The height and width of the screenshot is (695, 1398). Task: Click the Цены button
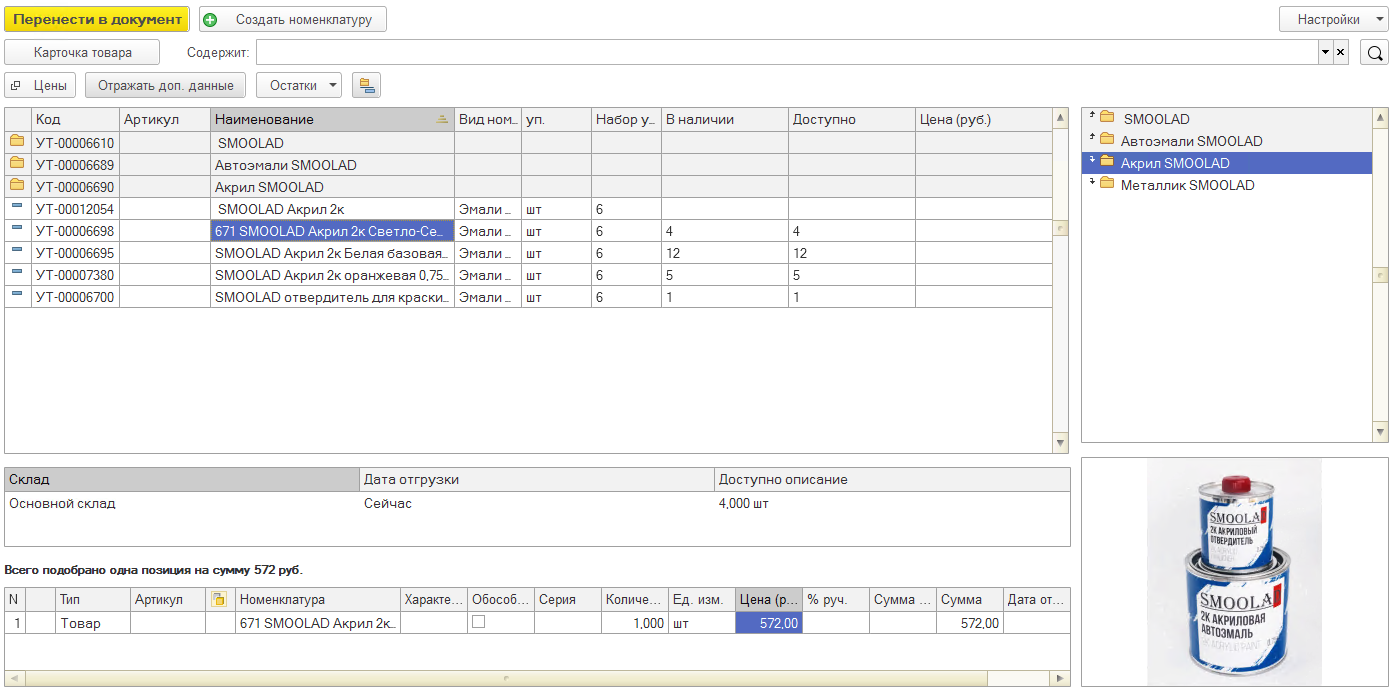41,86
